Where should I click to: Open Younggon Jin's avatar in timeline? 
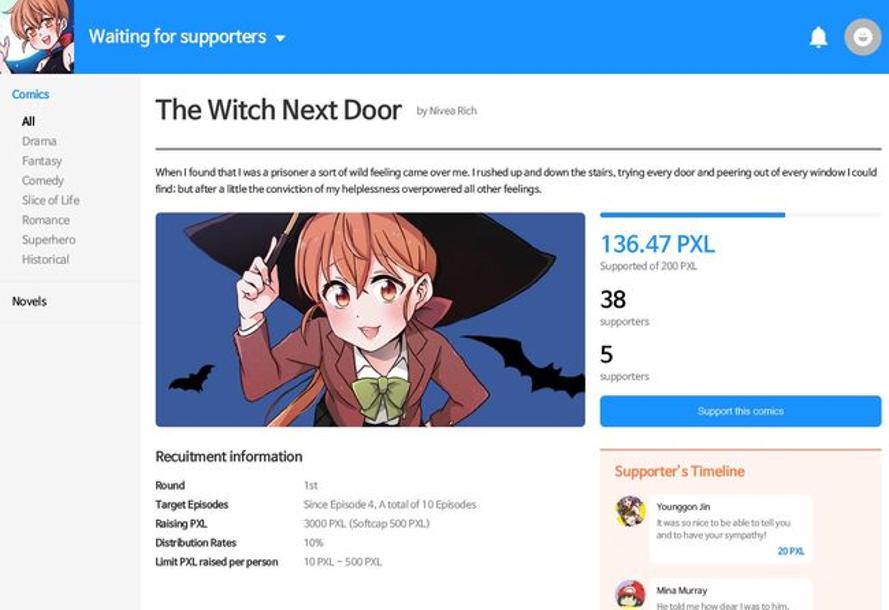tap(630, 511)
